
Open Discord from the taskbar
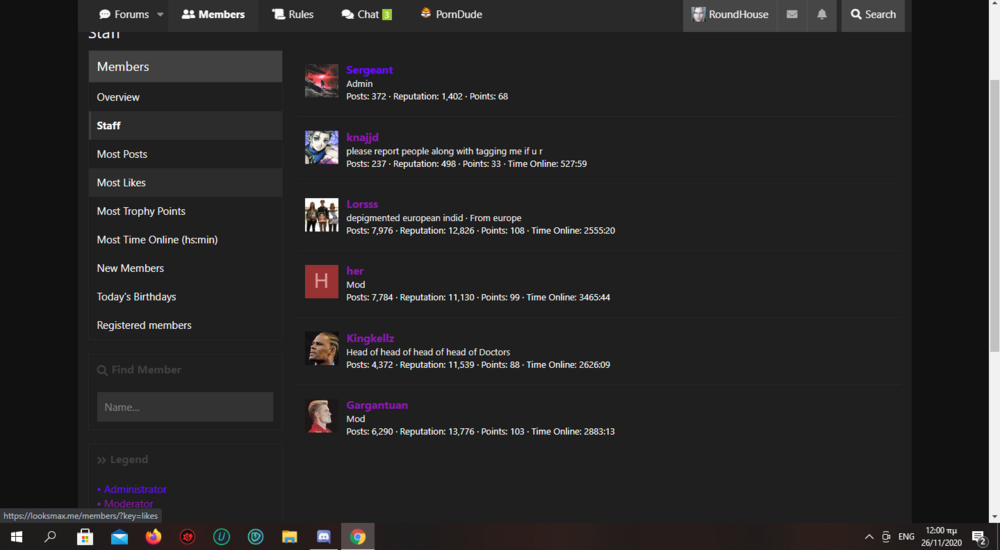click(x=323, y=537)
